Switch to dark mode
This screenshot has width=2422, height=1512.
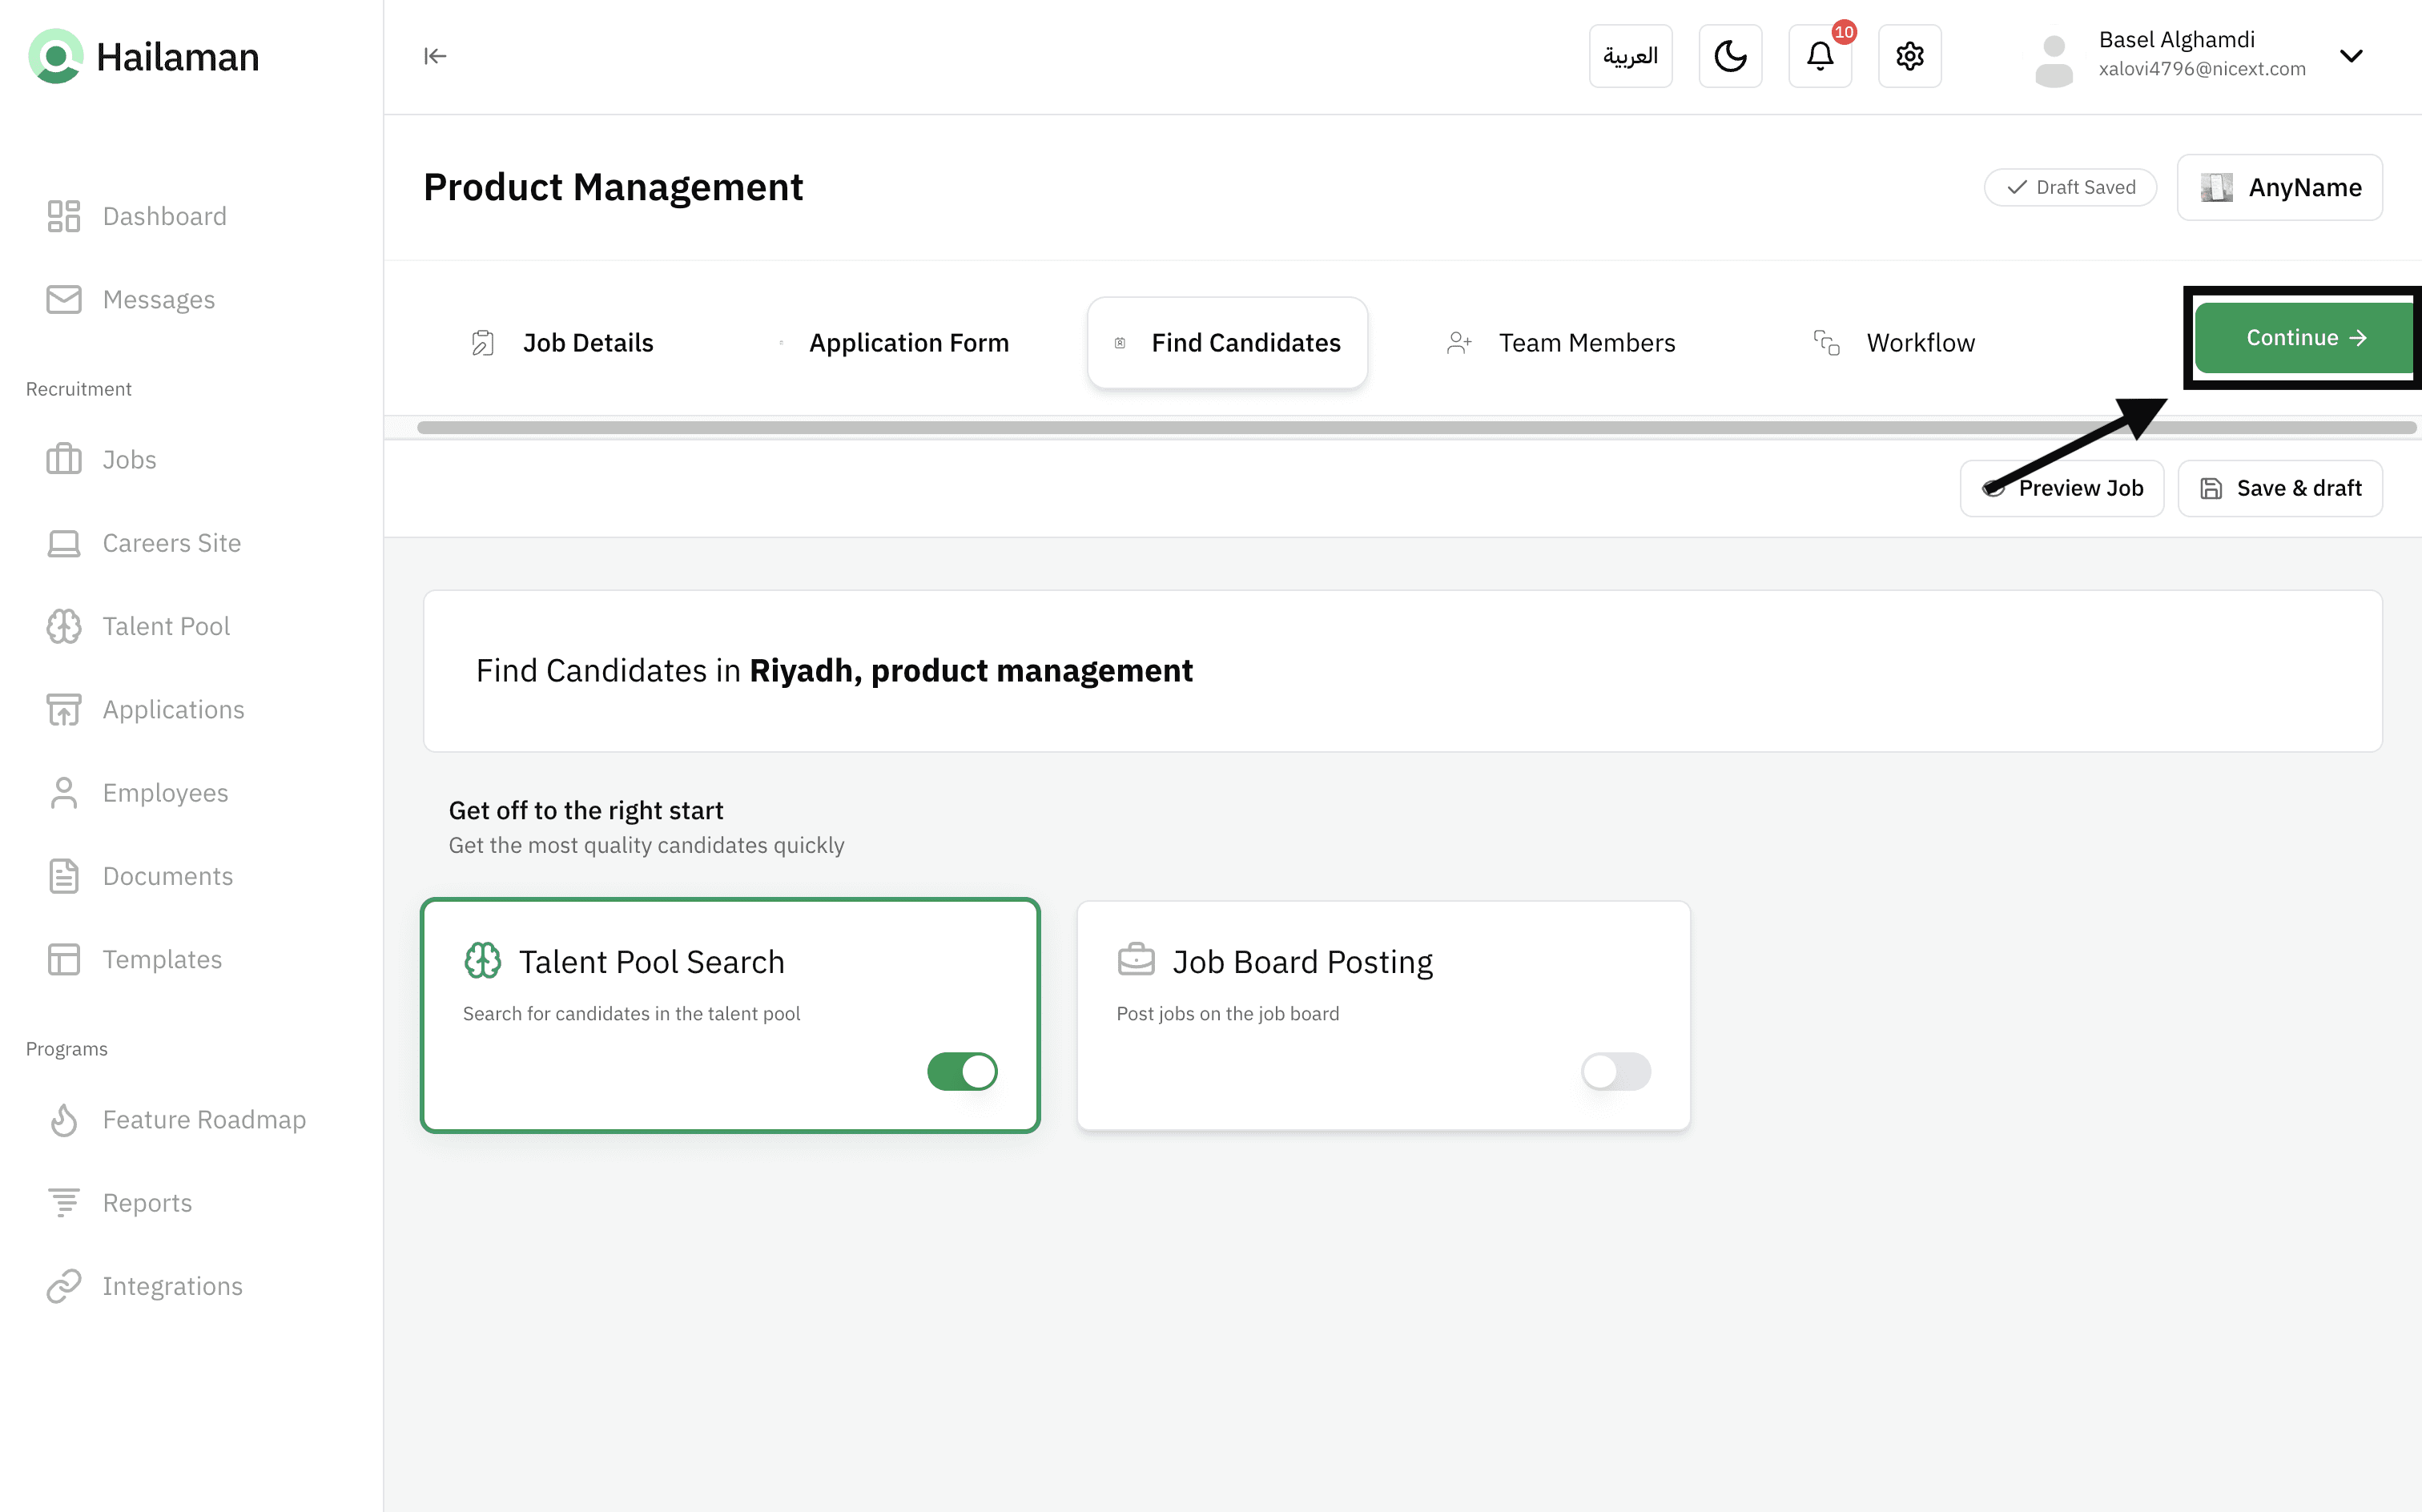pos(1730,56)
